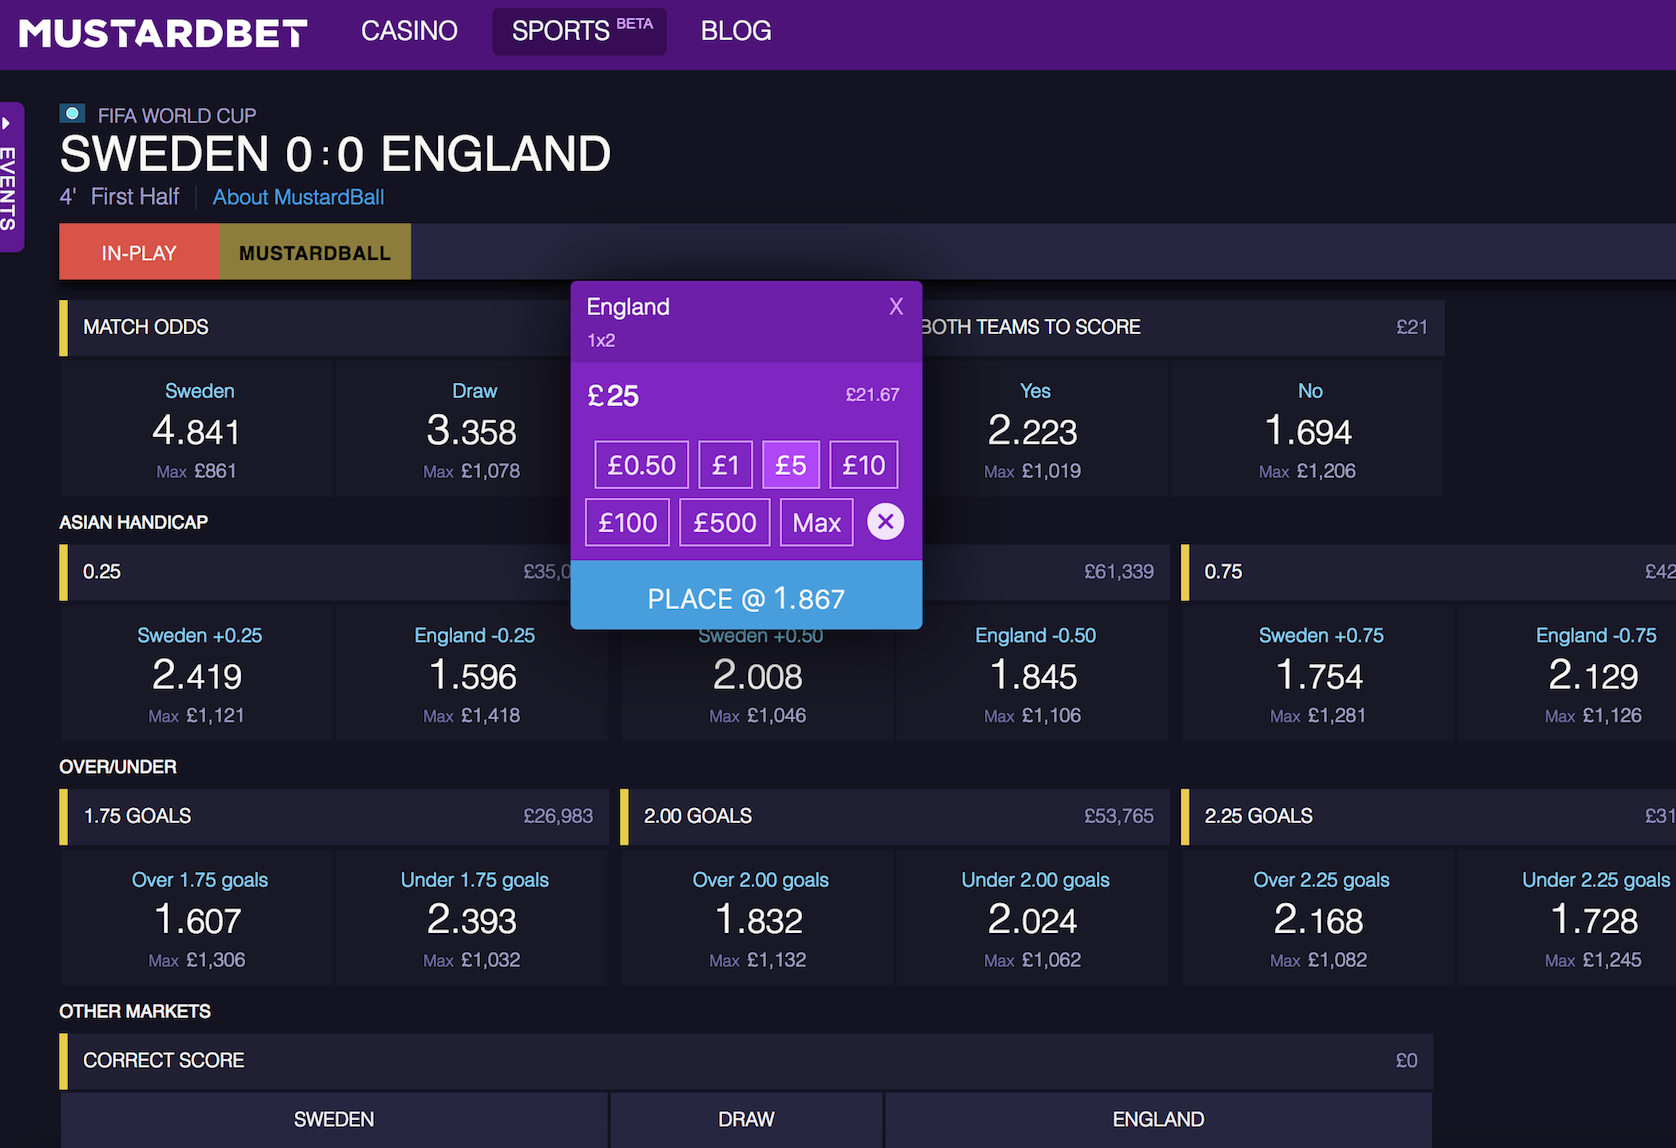Clear stake with the round X icon
1676x1148 pixels.
pos(885,522)
